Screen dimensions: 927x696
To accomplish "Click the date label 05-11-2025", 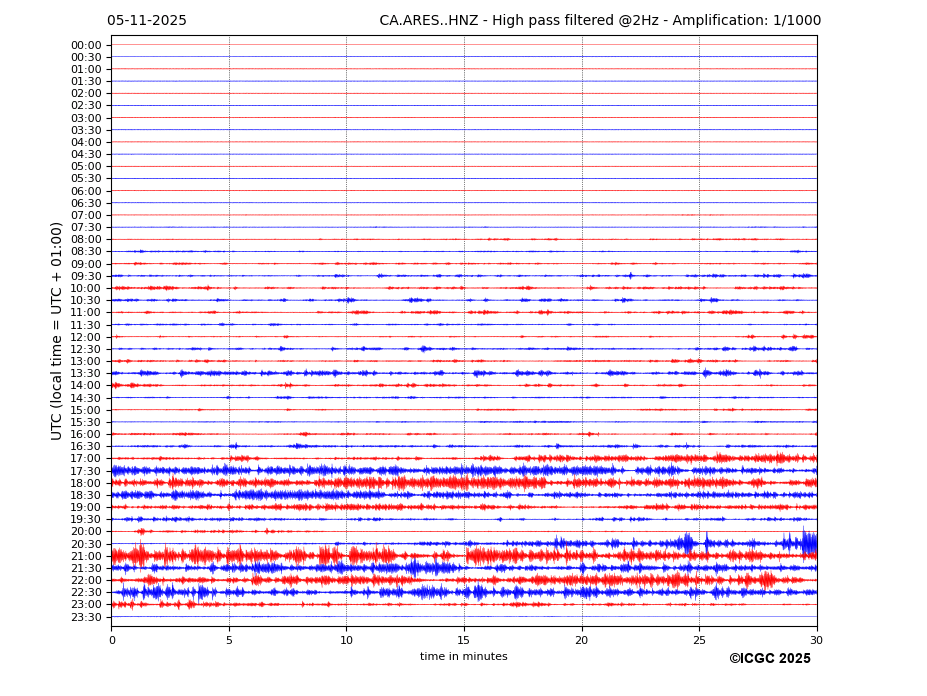I will pos(147,21).
